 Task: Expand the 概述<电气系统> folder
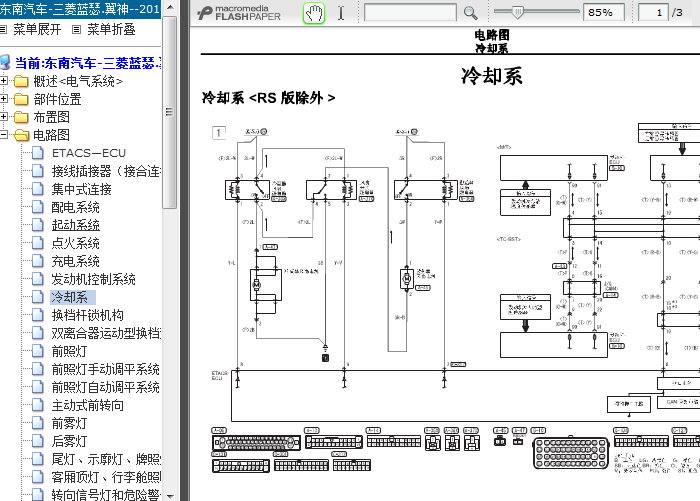pos(4,81)
